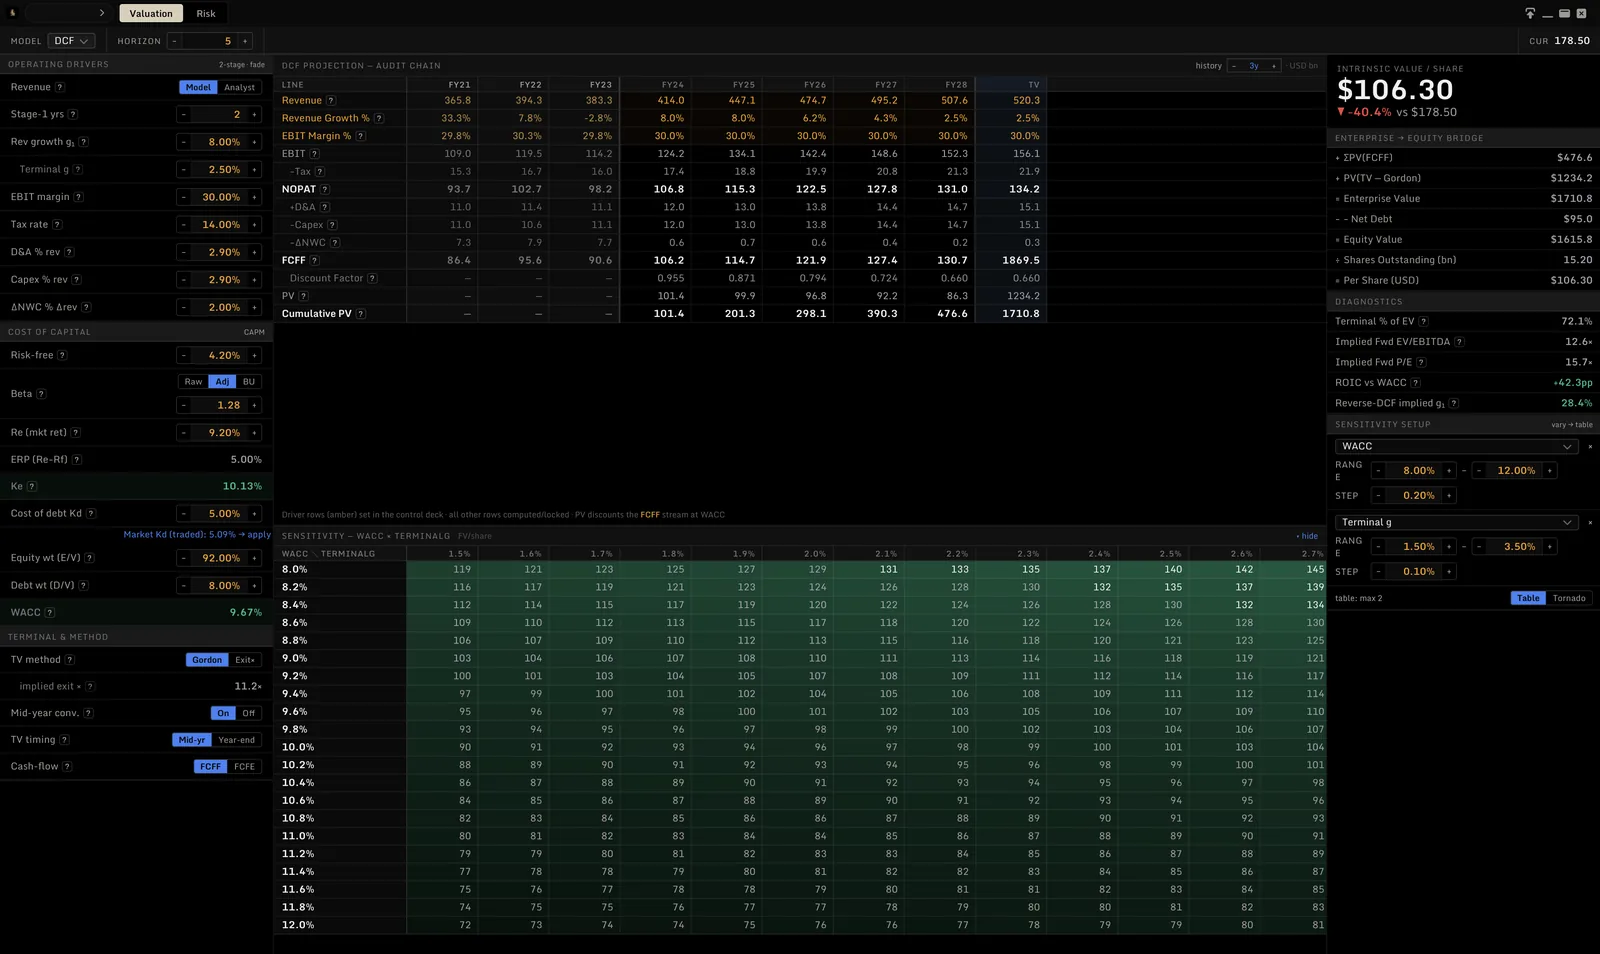Image resolution: width=1600 pixels, height=954 pixels.
Task: Switch Revenue source to Analyst
Action: (x=239, y=87)
